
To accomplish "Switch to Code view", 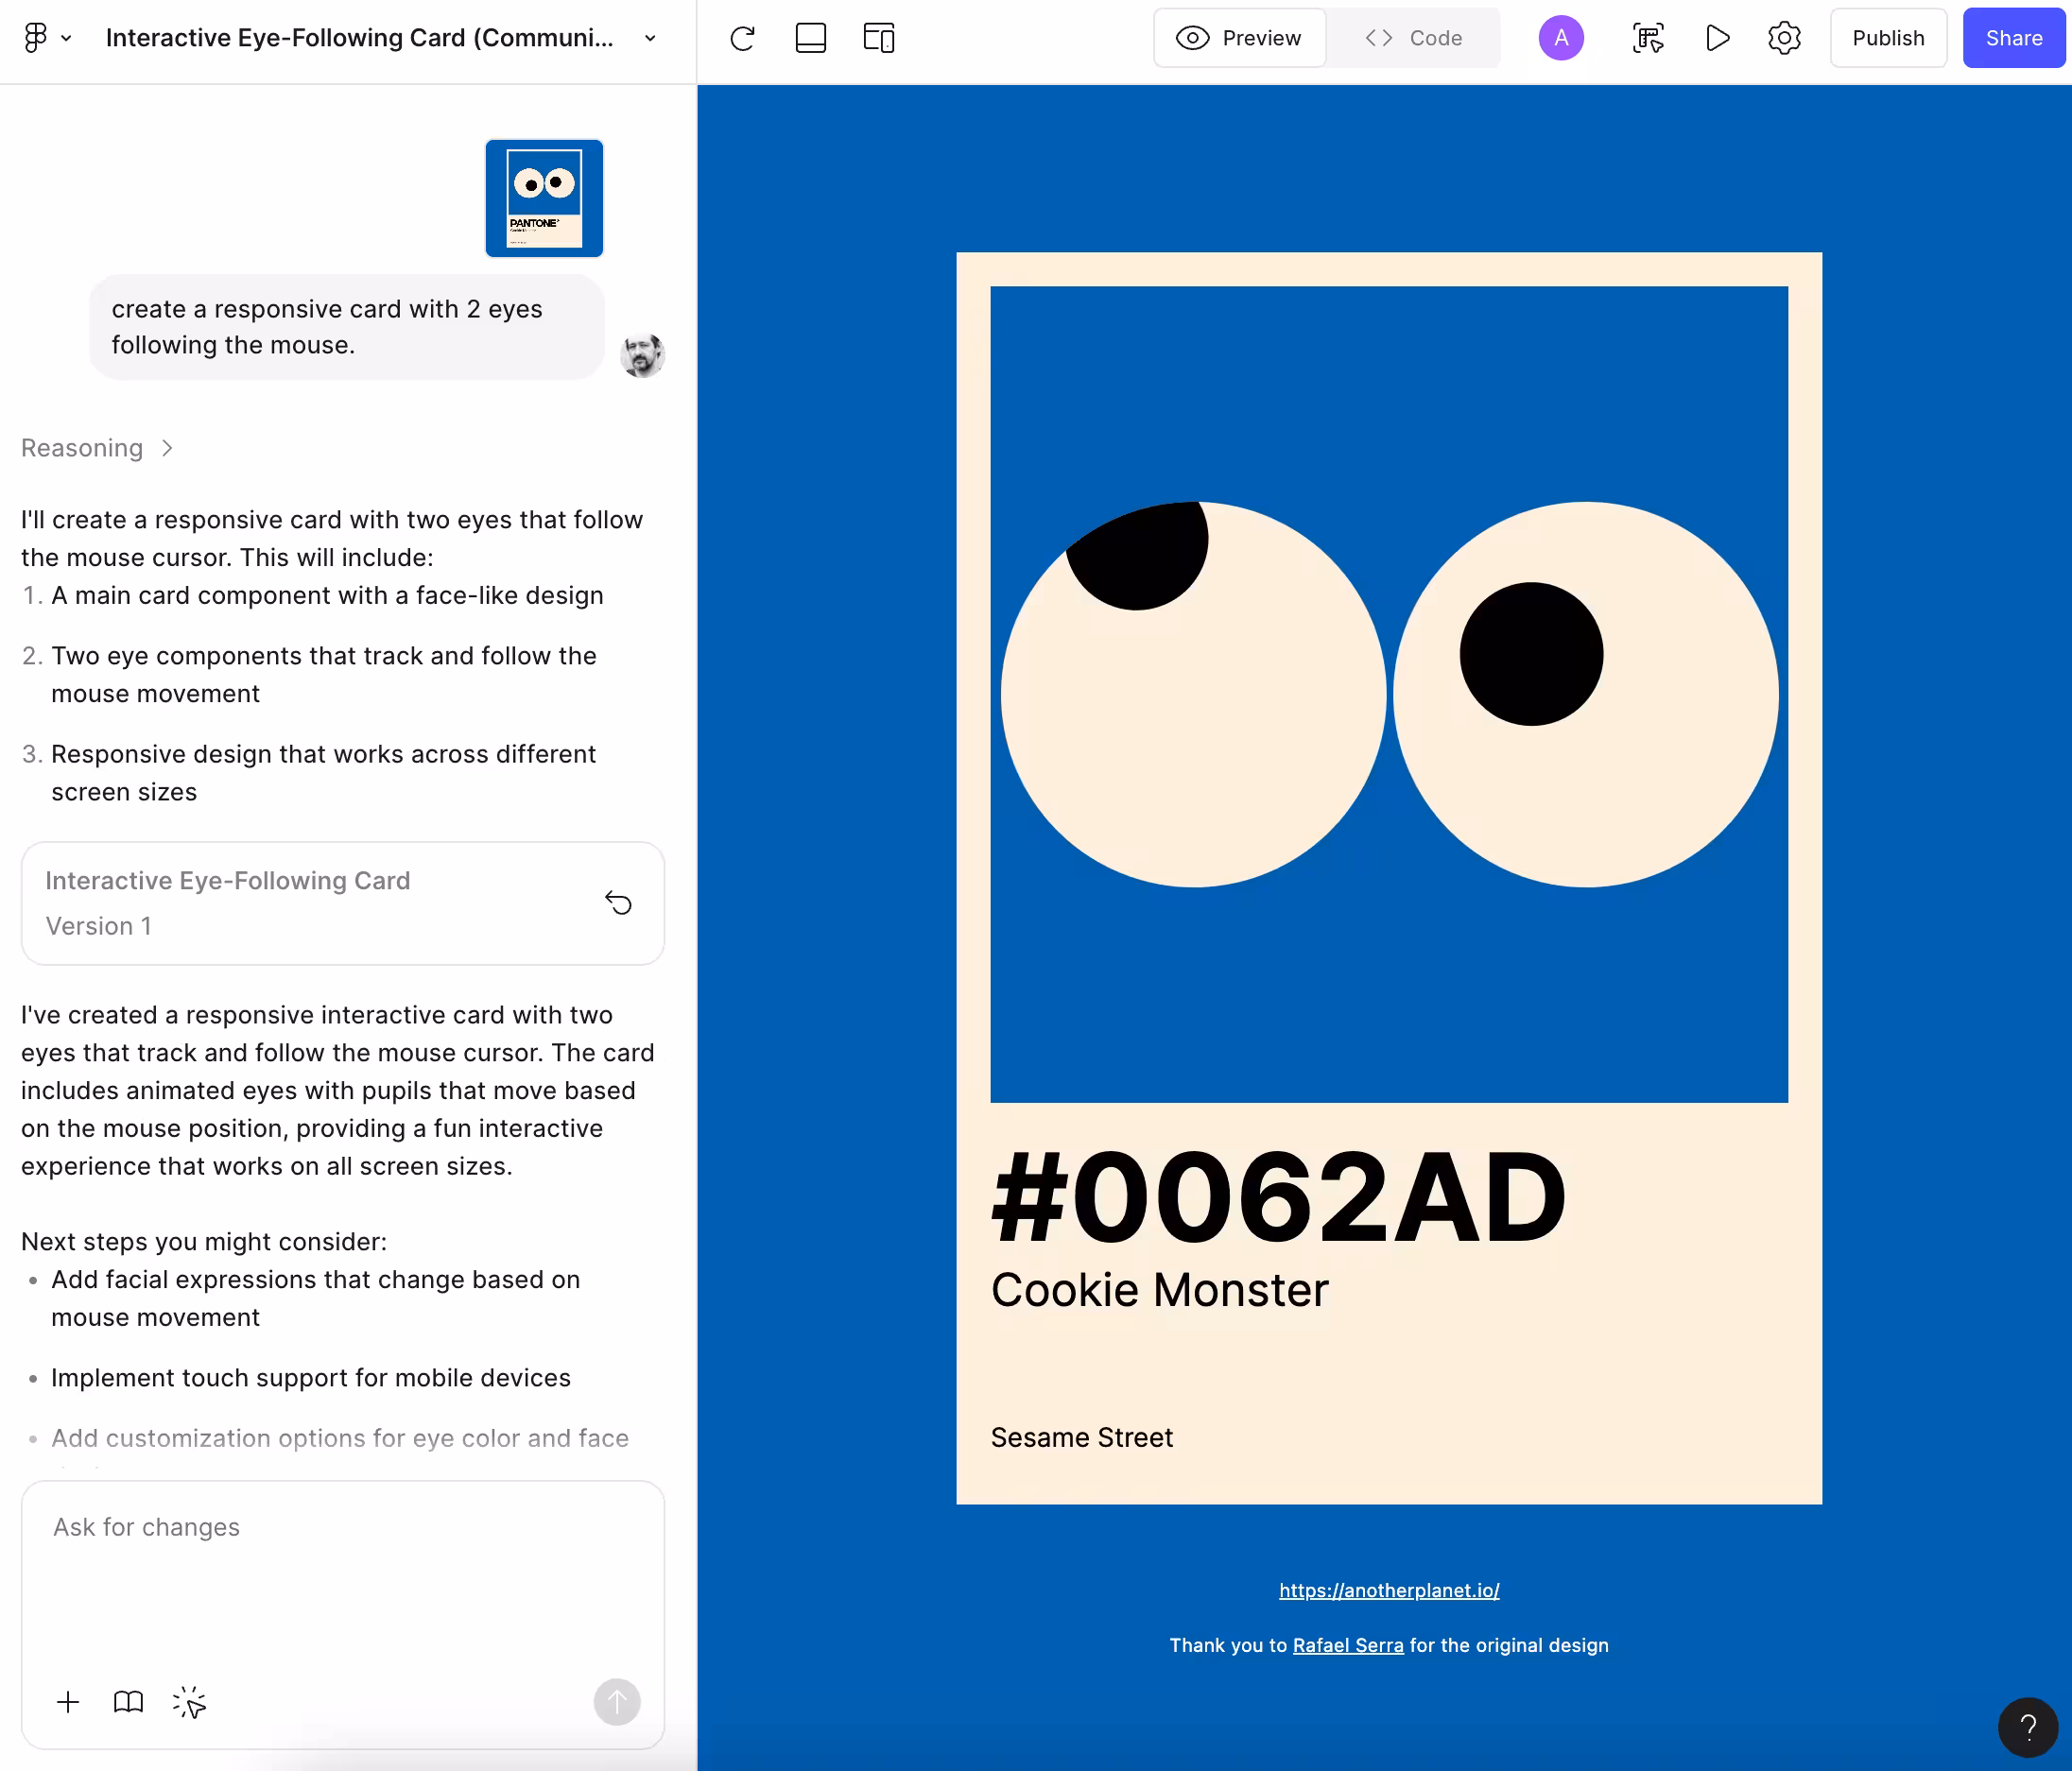I will 1413,38.
